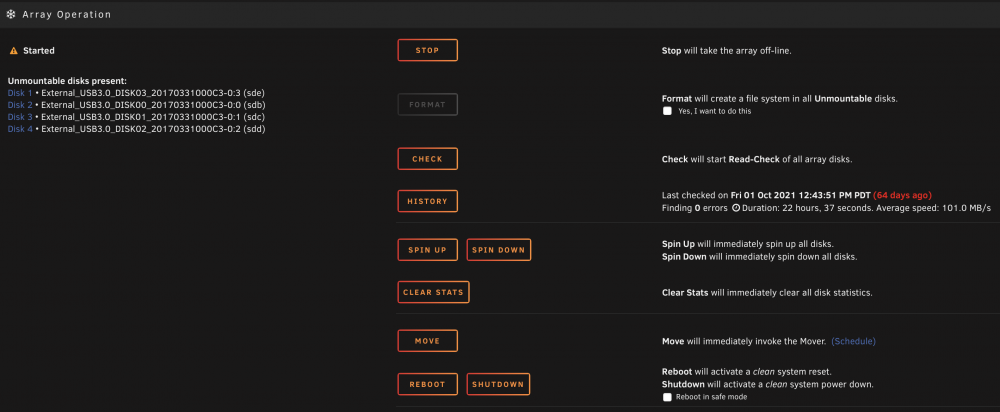Image resolution: width=1000 pixels, height=412 pixels.
Task: Click 'Stop will take the array off-line.' text
Action: click(x=726, y=50)
